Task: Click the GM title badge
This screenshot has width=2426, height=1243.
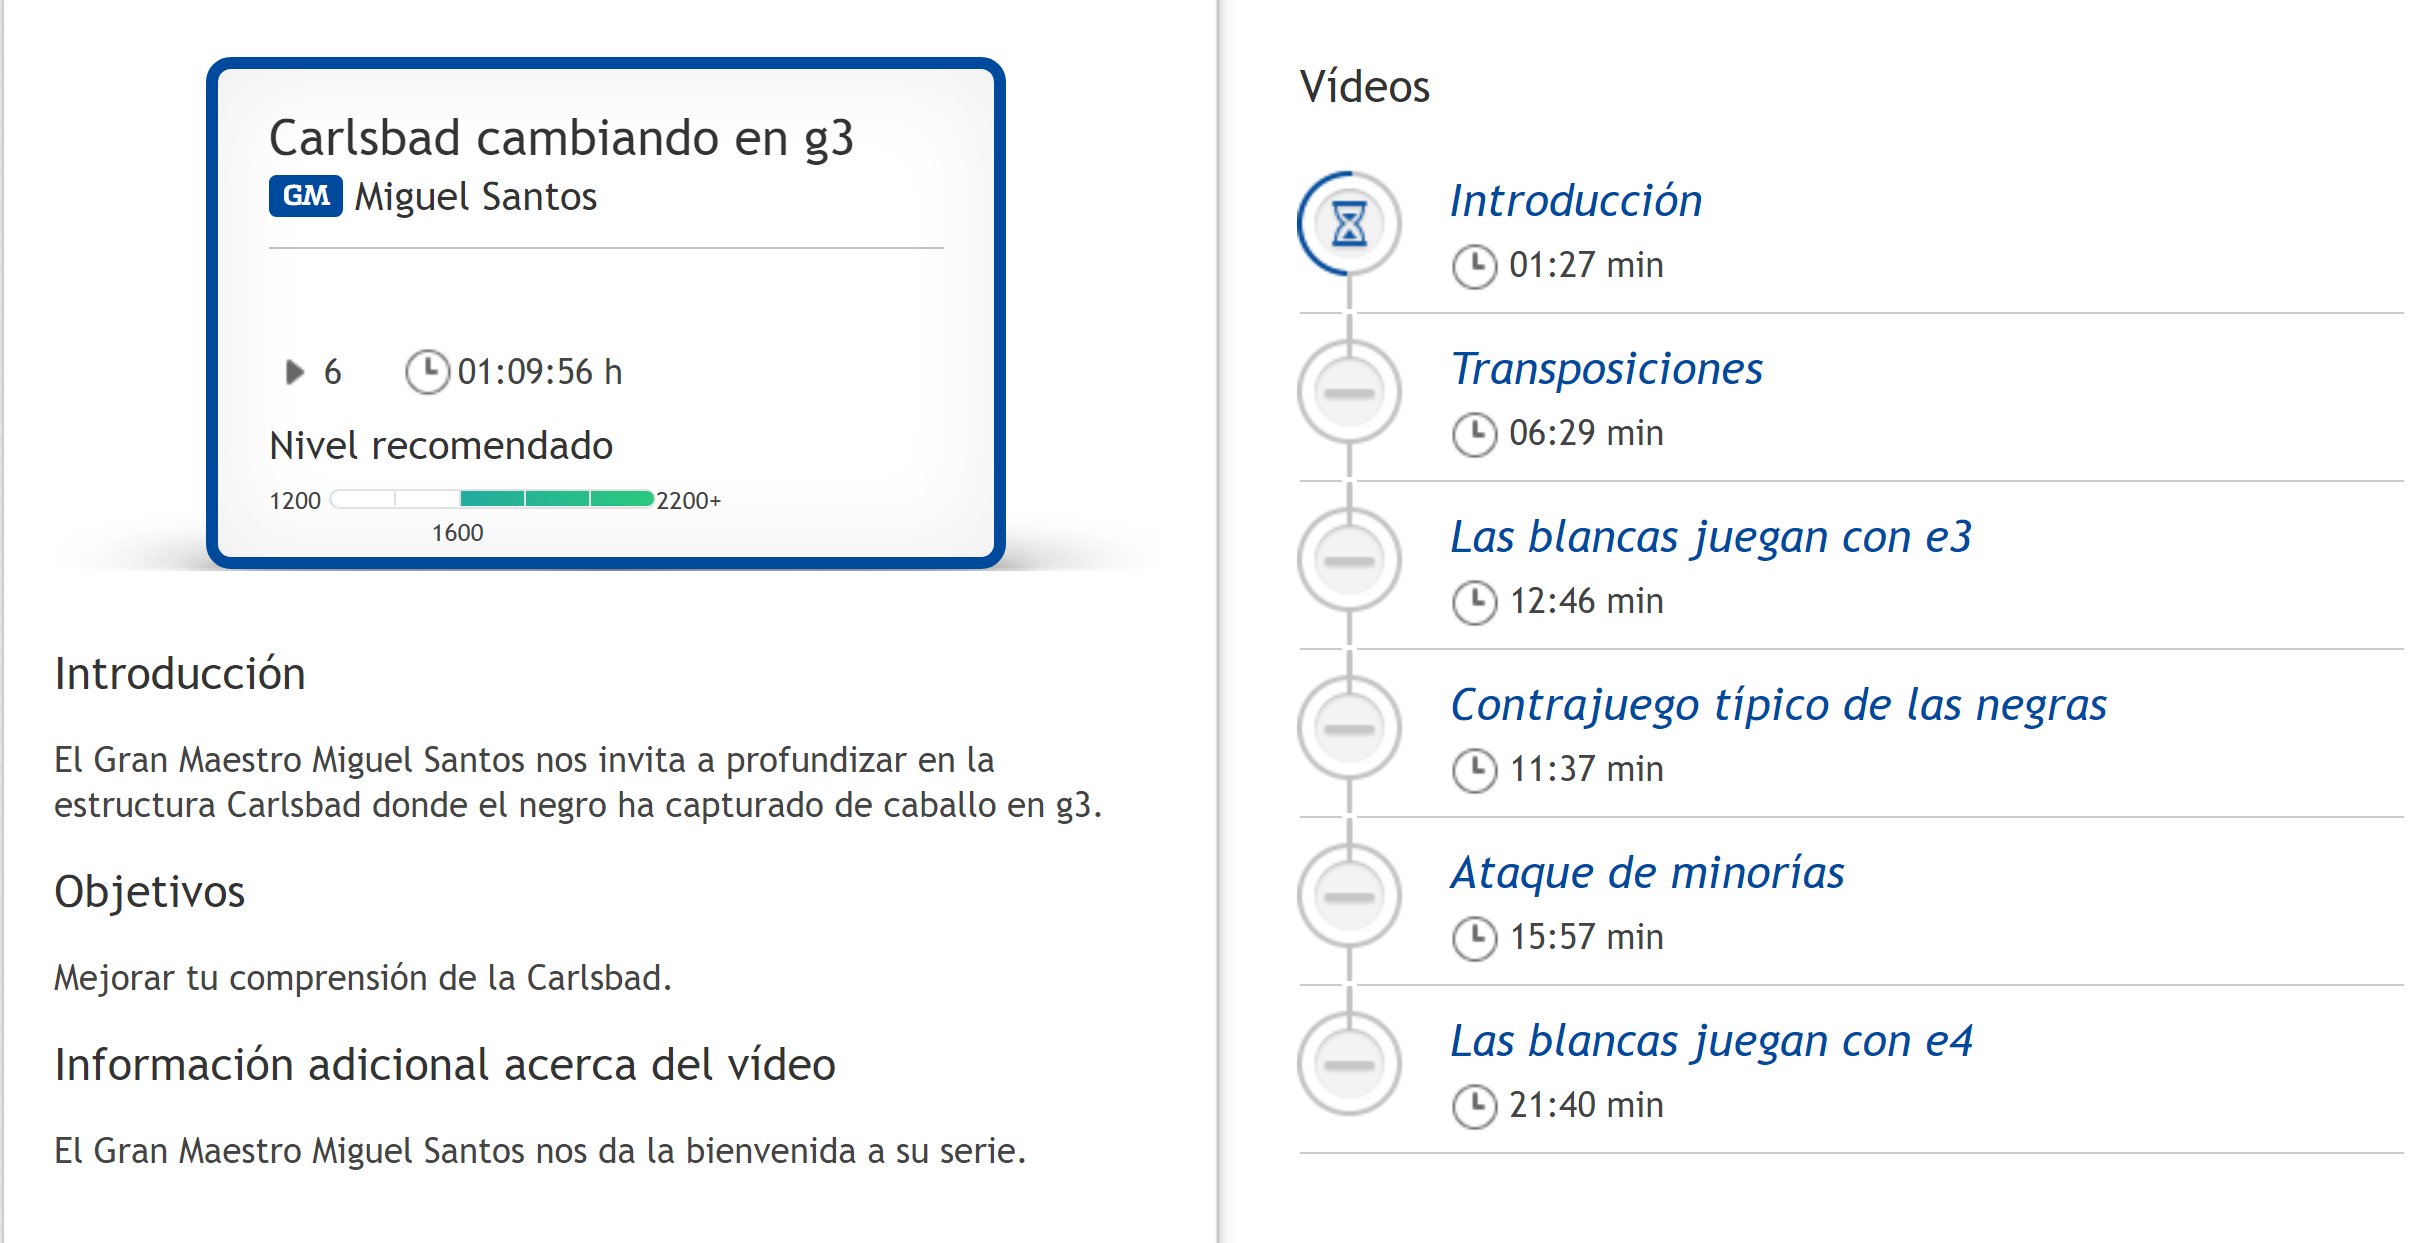Action: [306, 196]
